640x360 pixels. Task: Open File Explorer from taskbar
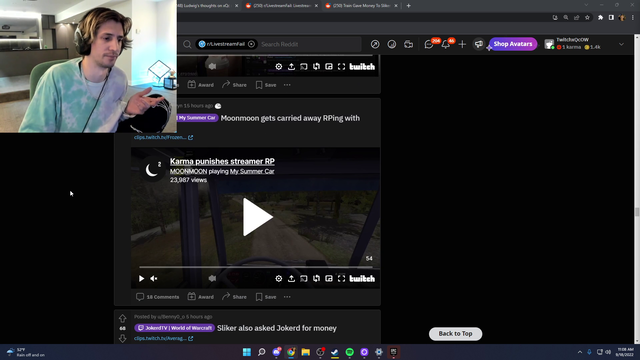(x=305, y=352)
